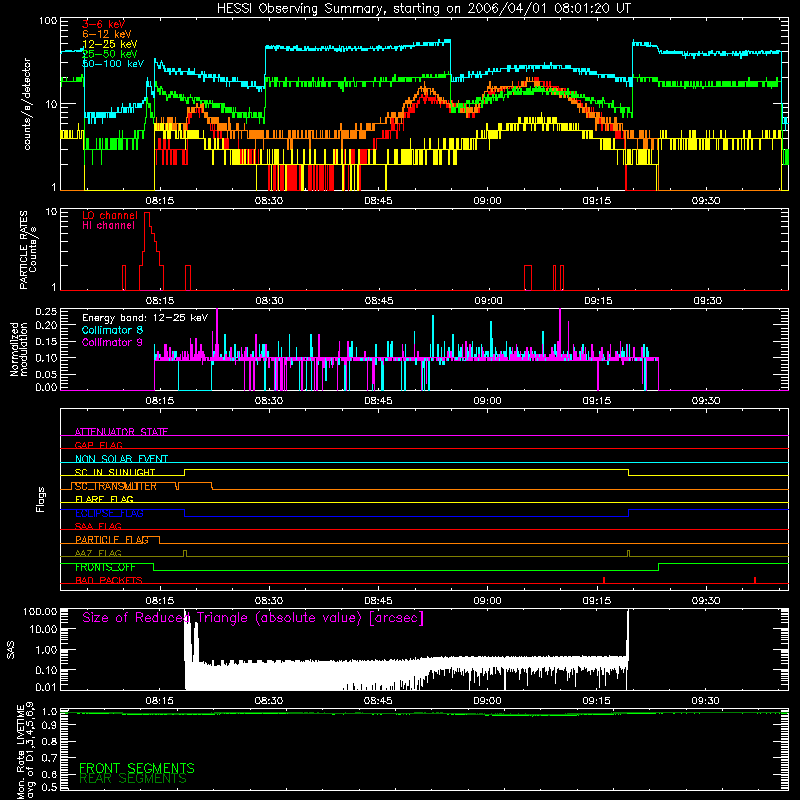Click 08:15 tick under particle rates panel
The height and width of the screenshot is (800, 800).
[160, 301]
